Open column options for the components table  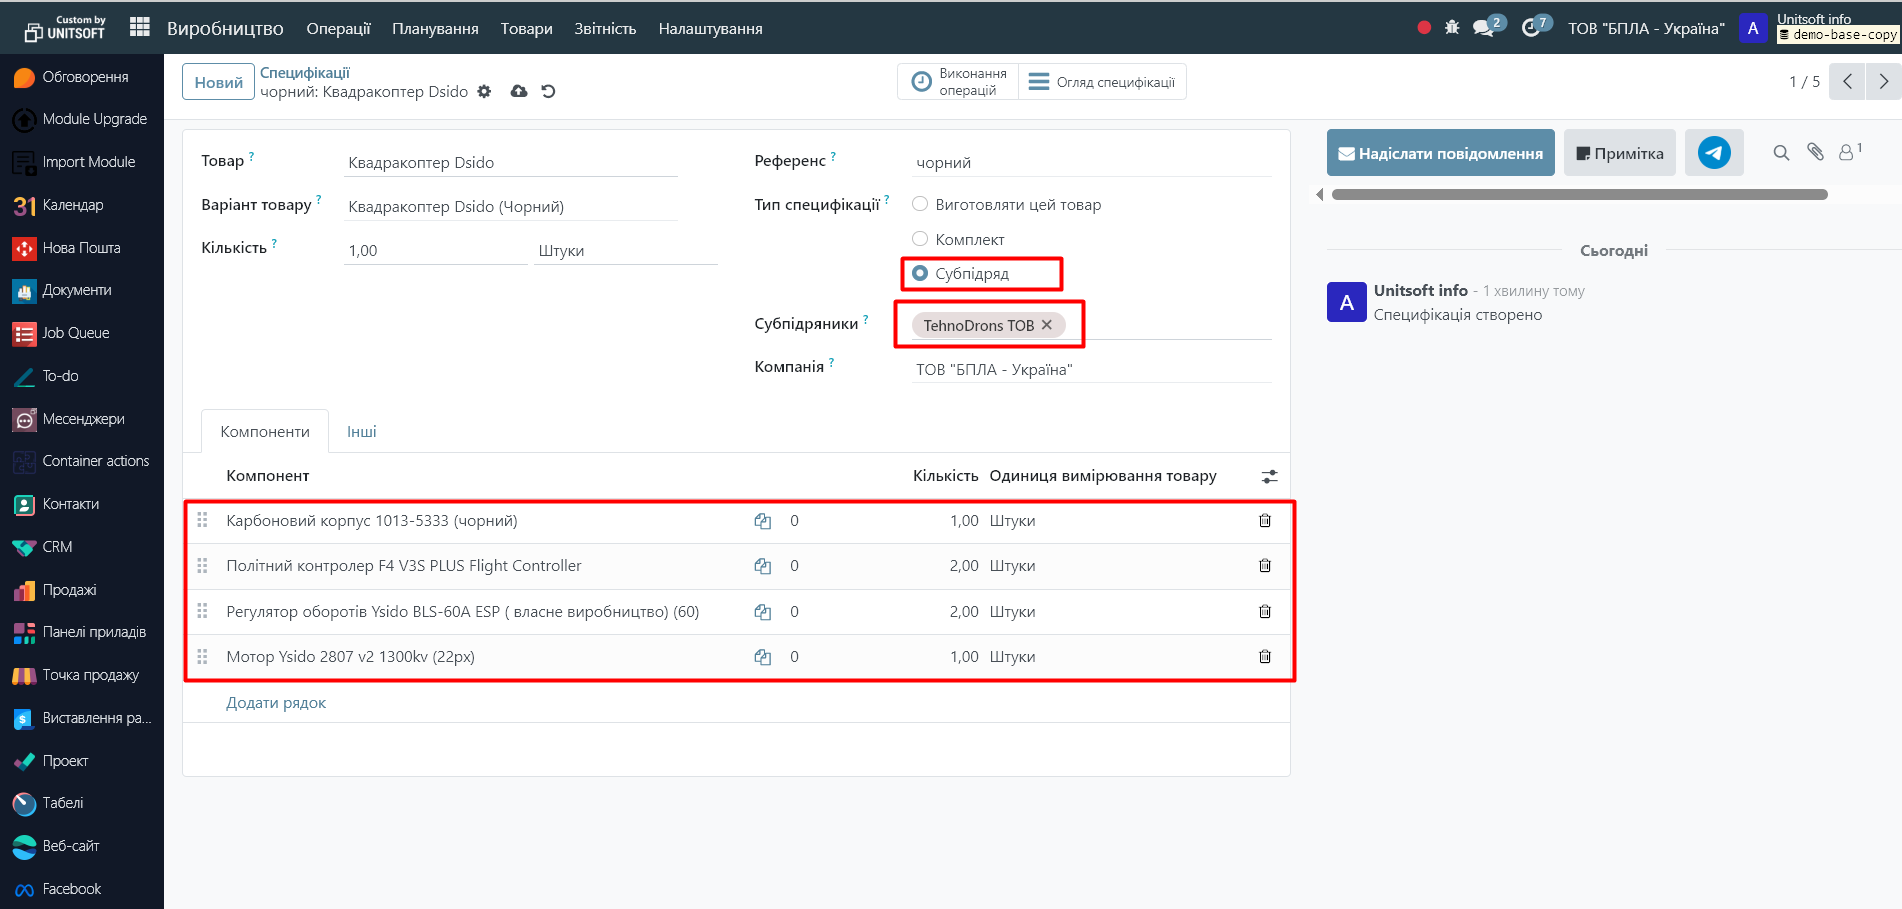pyautogui.click(x=1269, y=477)
